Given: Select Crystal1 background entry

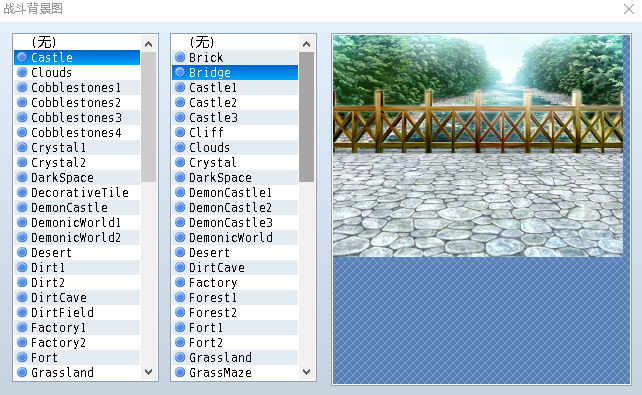Looking at the screenshot, I should pyautogui.click(x=77, y=147).
